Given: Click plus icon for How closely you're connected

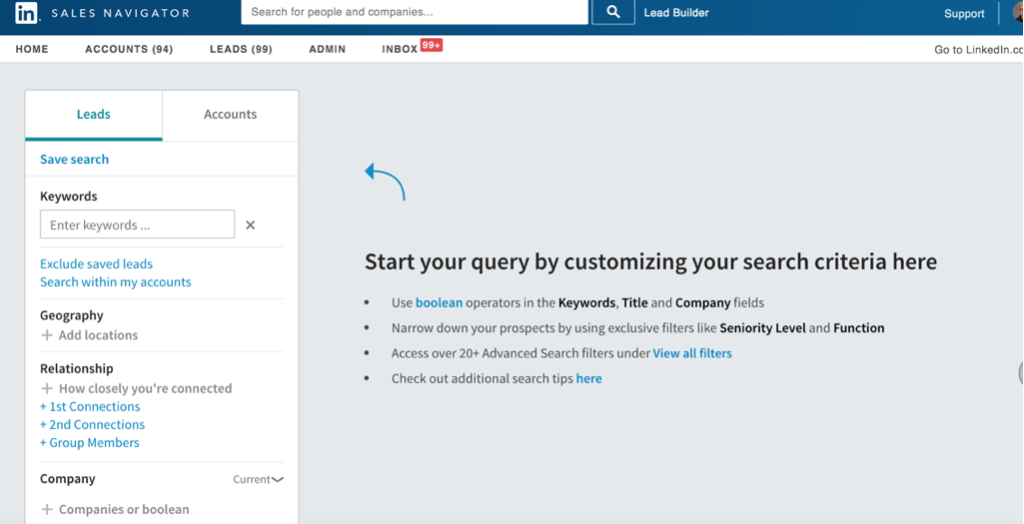Looking at the screenshot, I should point(46,388).
